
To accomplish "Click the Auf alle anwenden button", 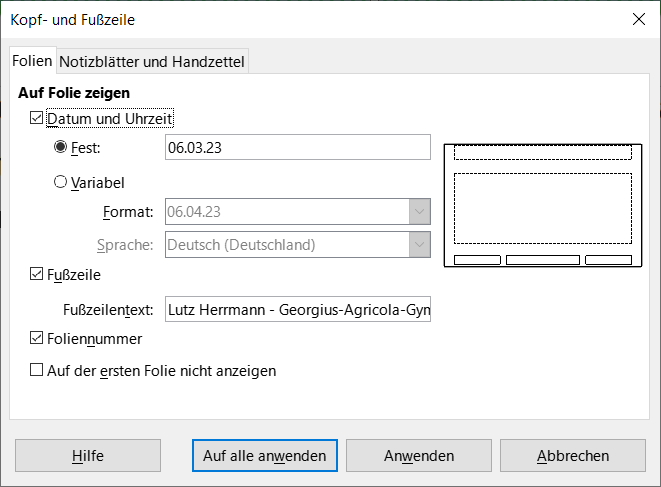I will [264, 455].
